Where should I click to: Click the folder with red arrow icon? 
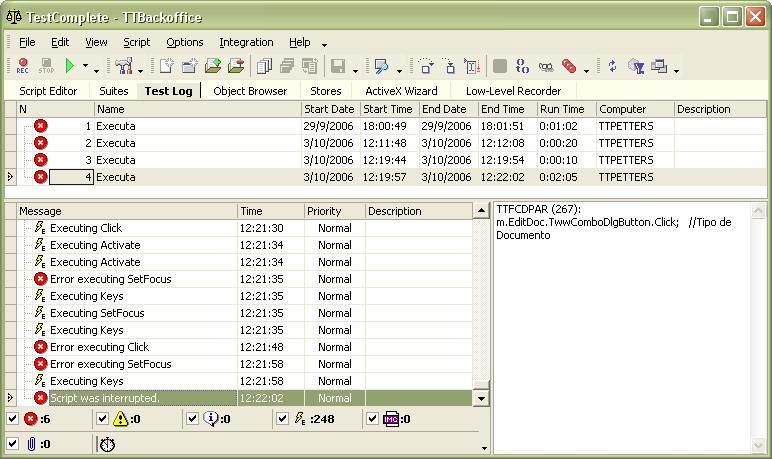click(236, 66)
